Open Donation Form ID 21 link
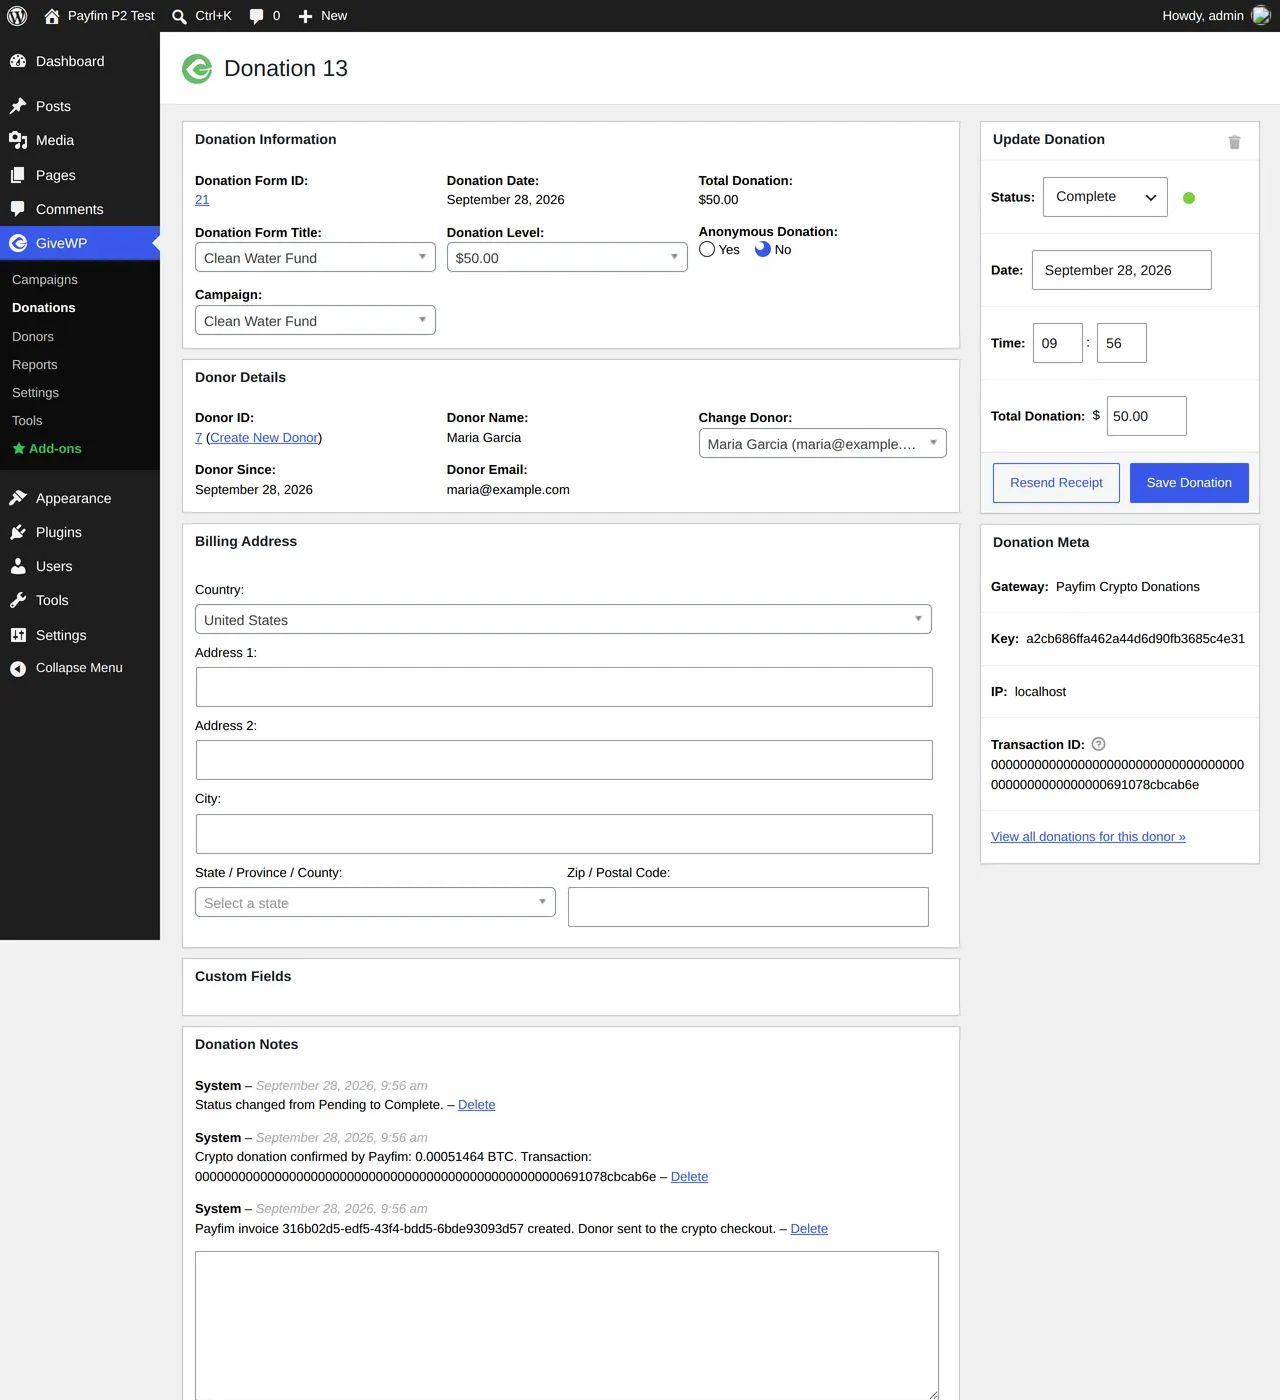Viewport: 1280px width, 1400px height. click(x=202, y=200)
